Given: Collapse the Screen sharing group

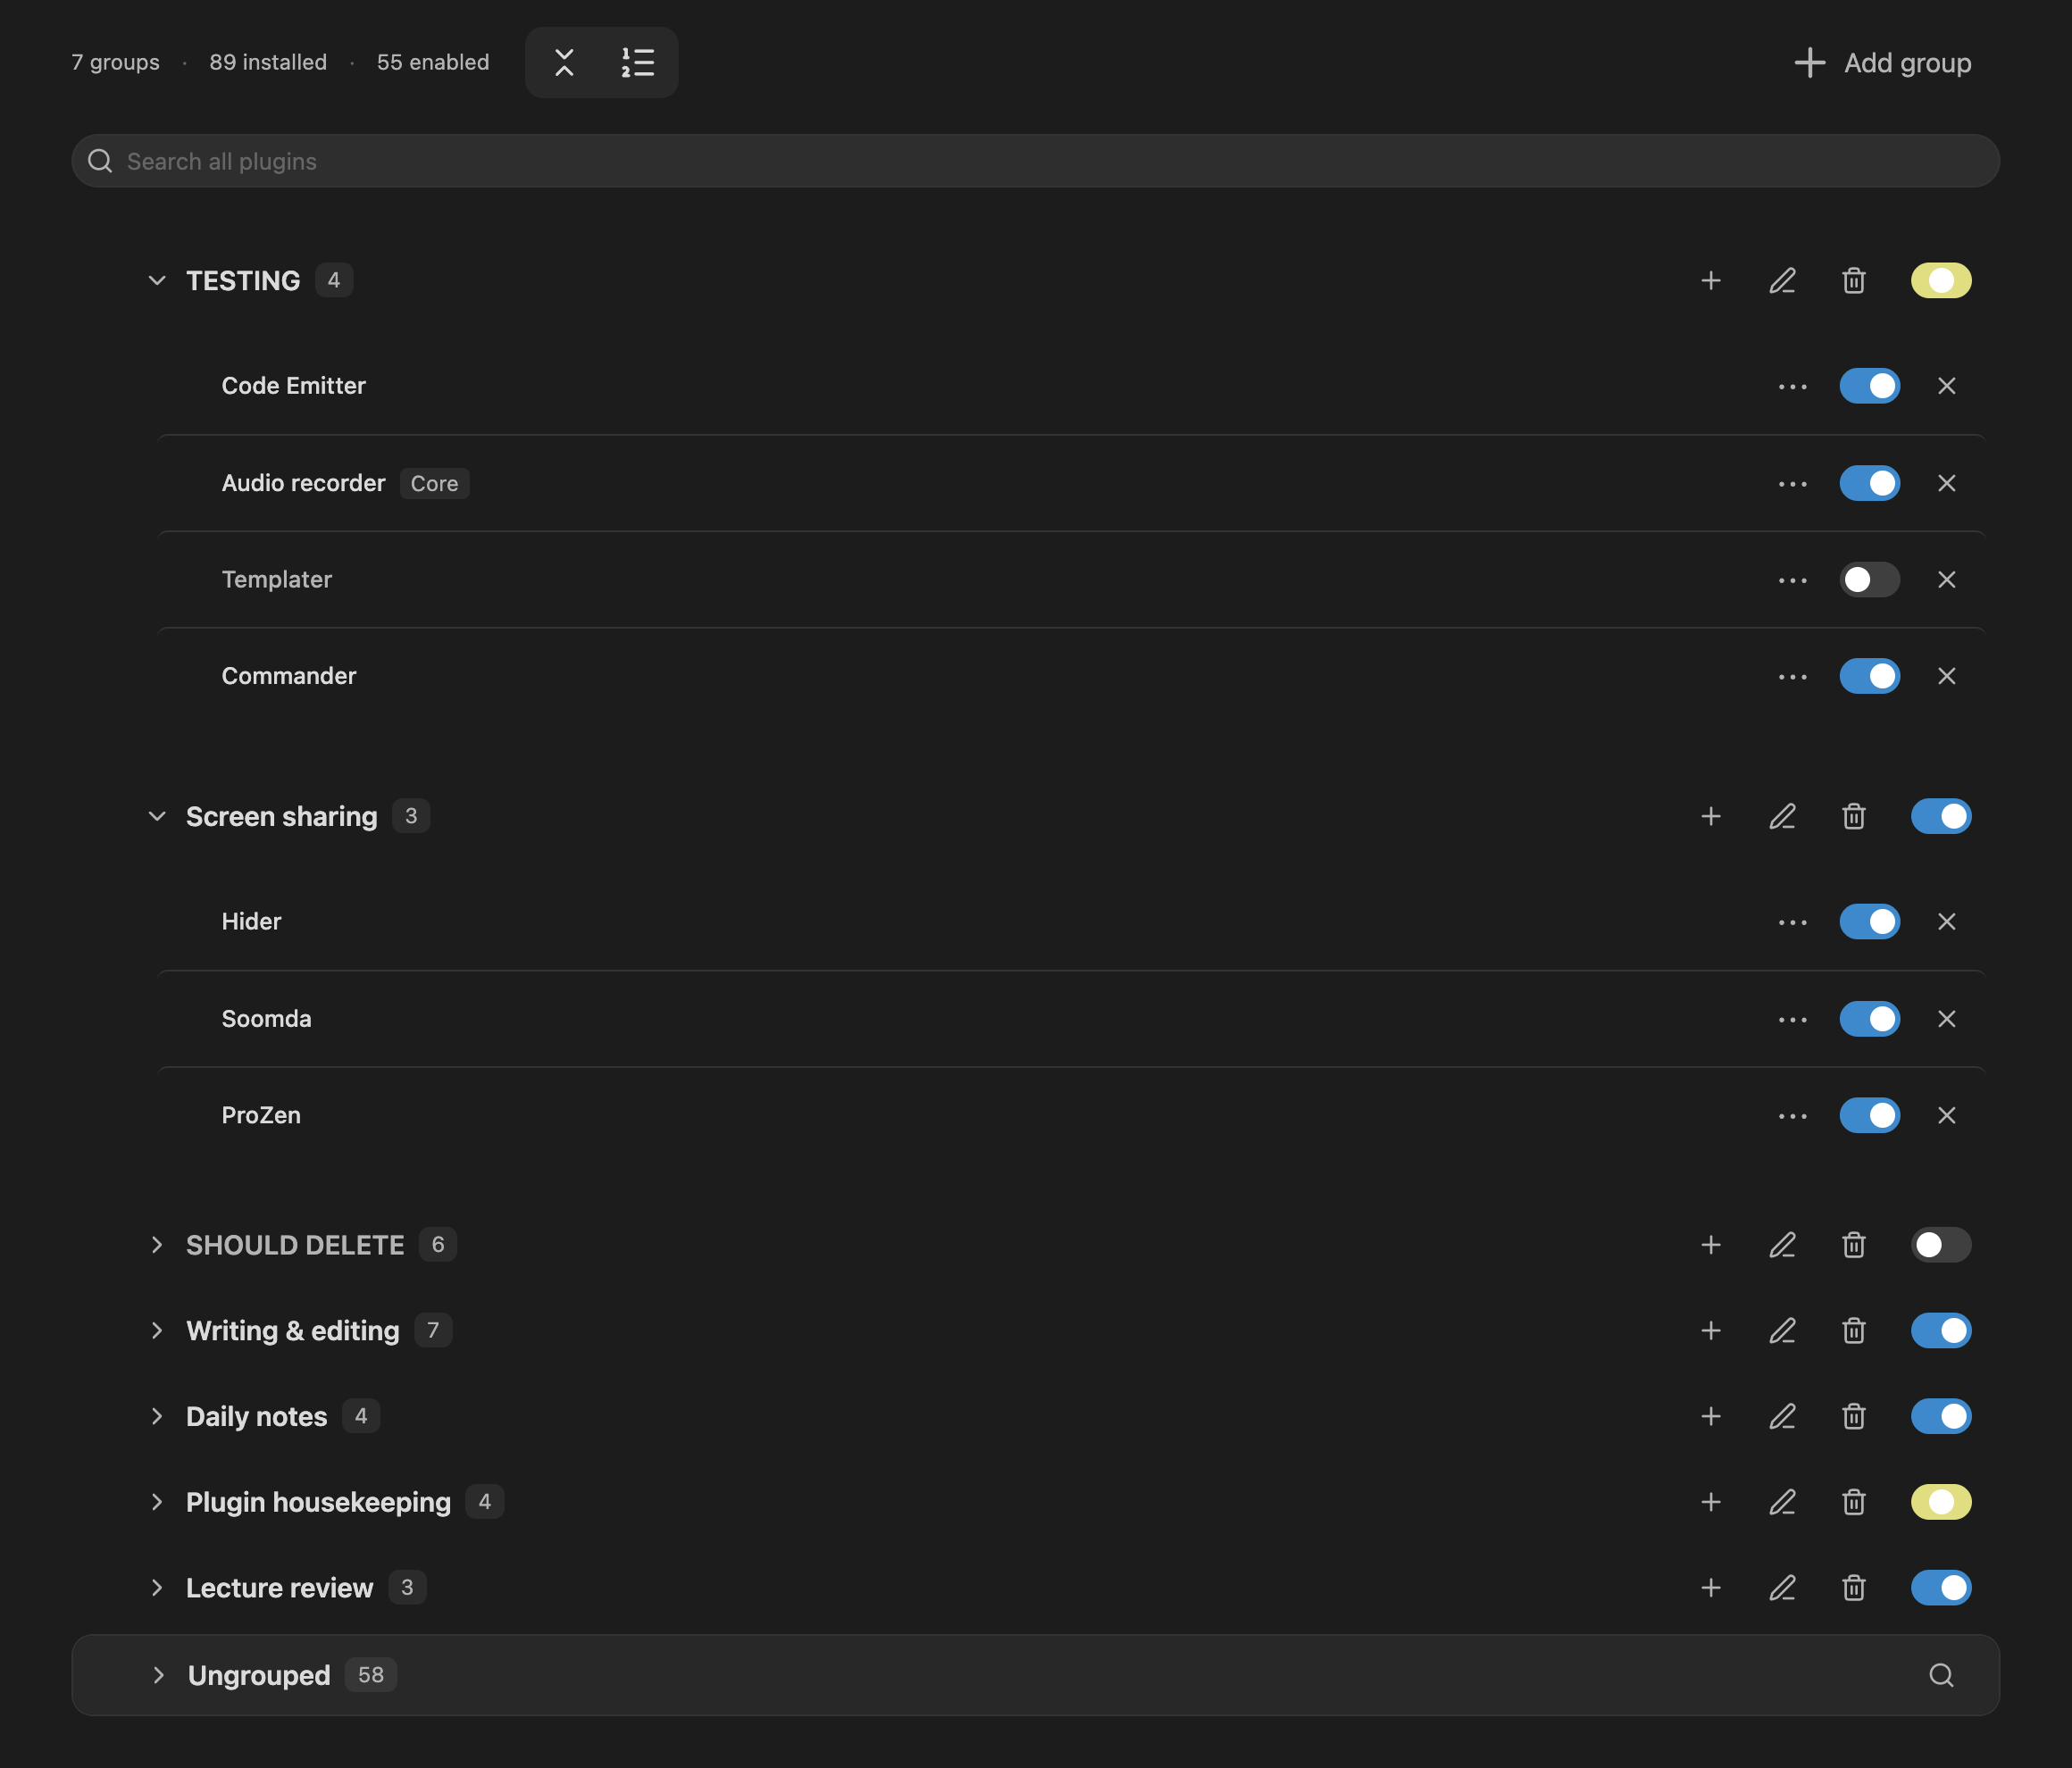Looking at the screenshot, I should click(157, 816).
